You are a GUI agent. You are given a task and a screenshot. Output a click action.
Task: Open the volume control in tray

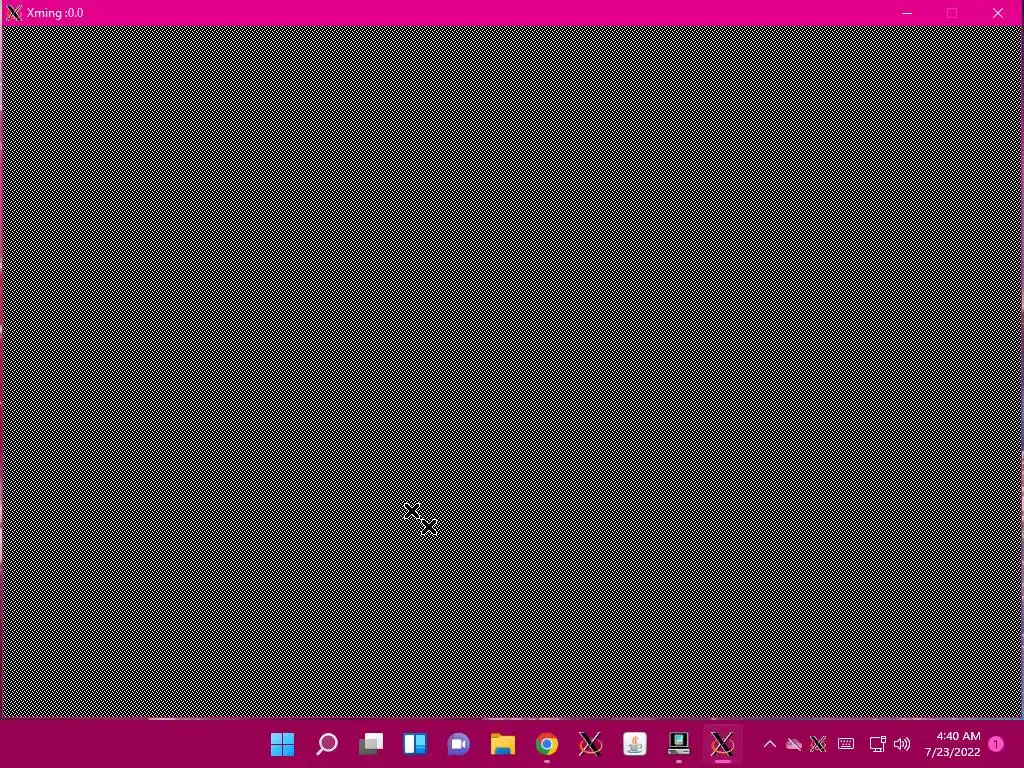902,744
